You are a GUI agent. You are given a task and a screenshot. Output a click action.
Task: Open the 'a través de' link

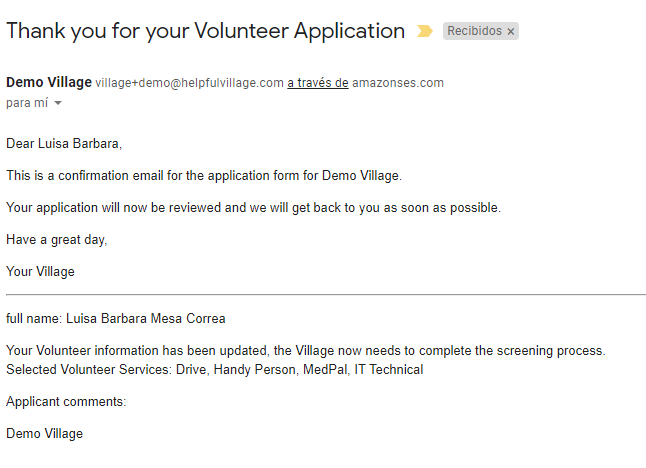318,83
